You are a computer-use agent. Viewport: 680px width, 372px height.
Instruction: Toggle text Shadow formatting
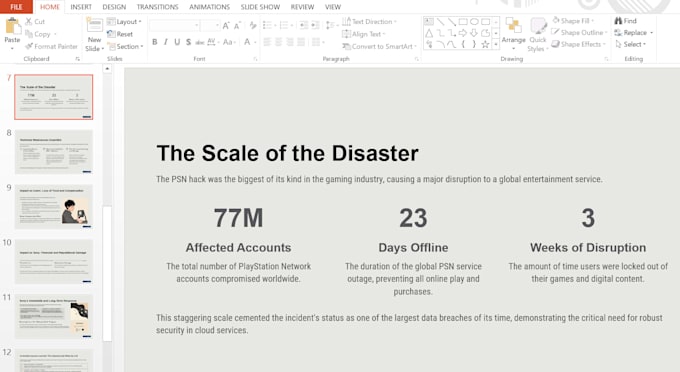188,42
